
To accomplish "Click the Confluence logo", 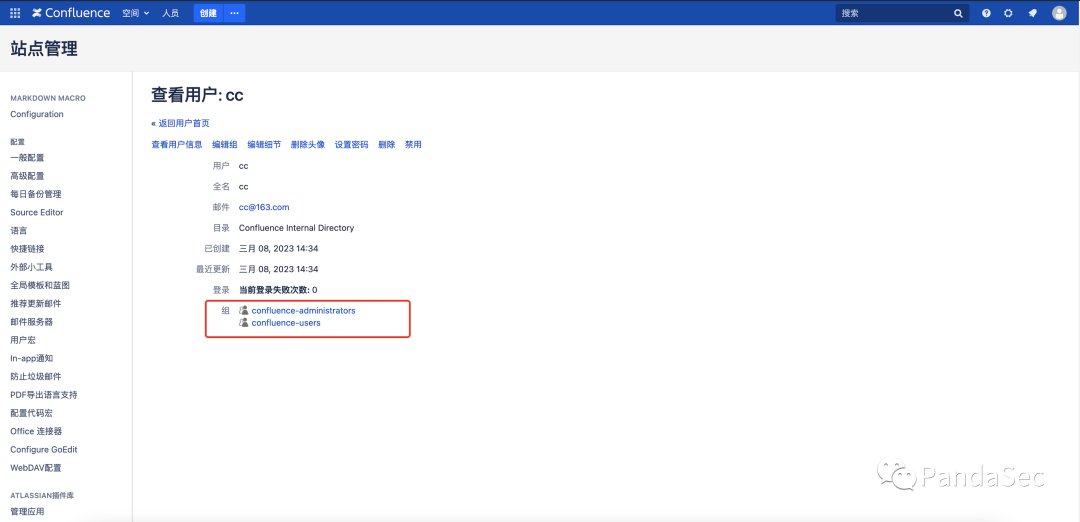I will [x=71, y=13].
